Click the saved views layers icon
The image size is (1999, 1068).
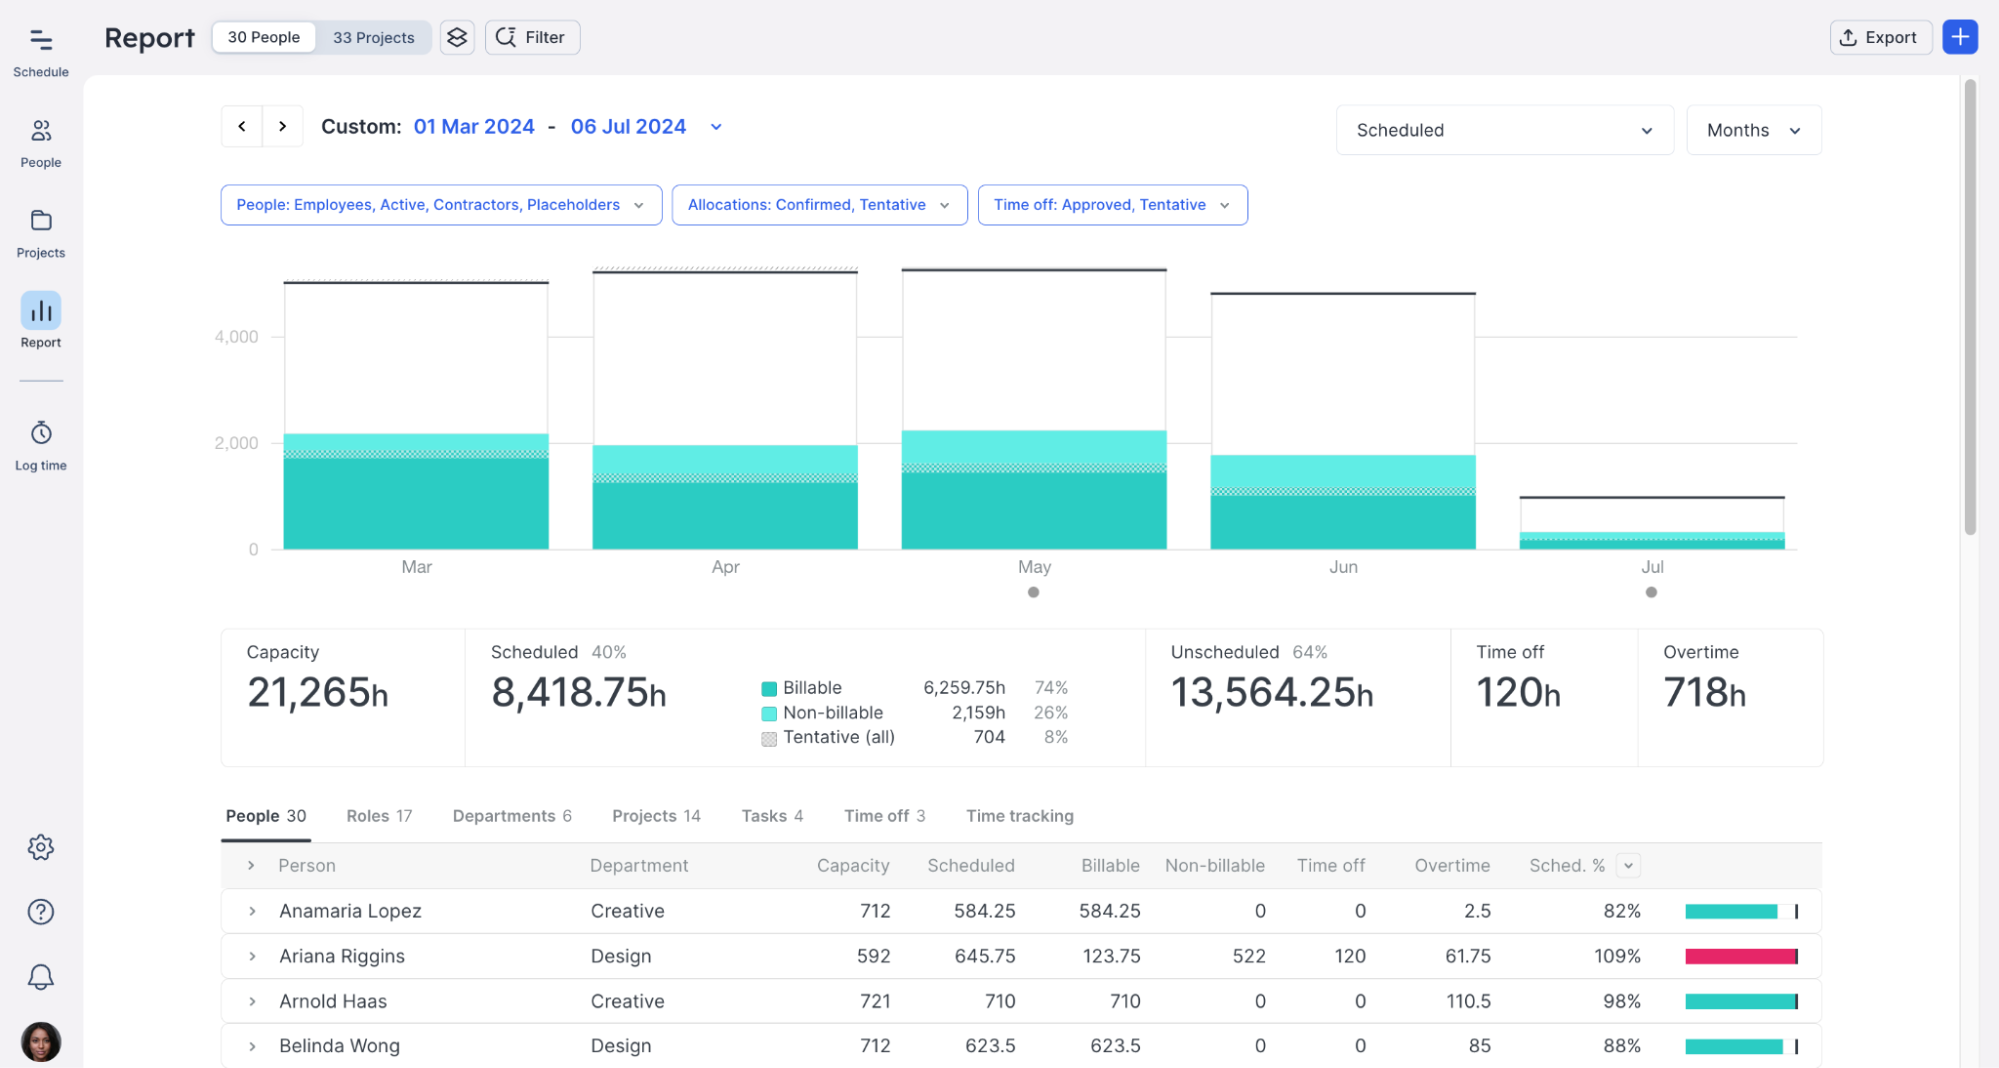point(457,37)
